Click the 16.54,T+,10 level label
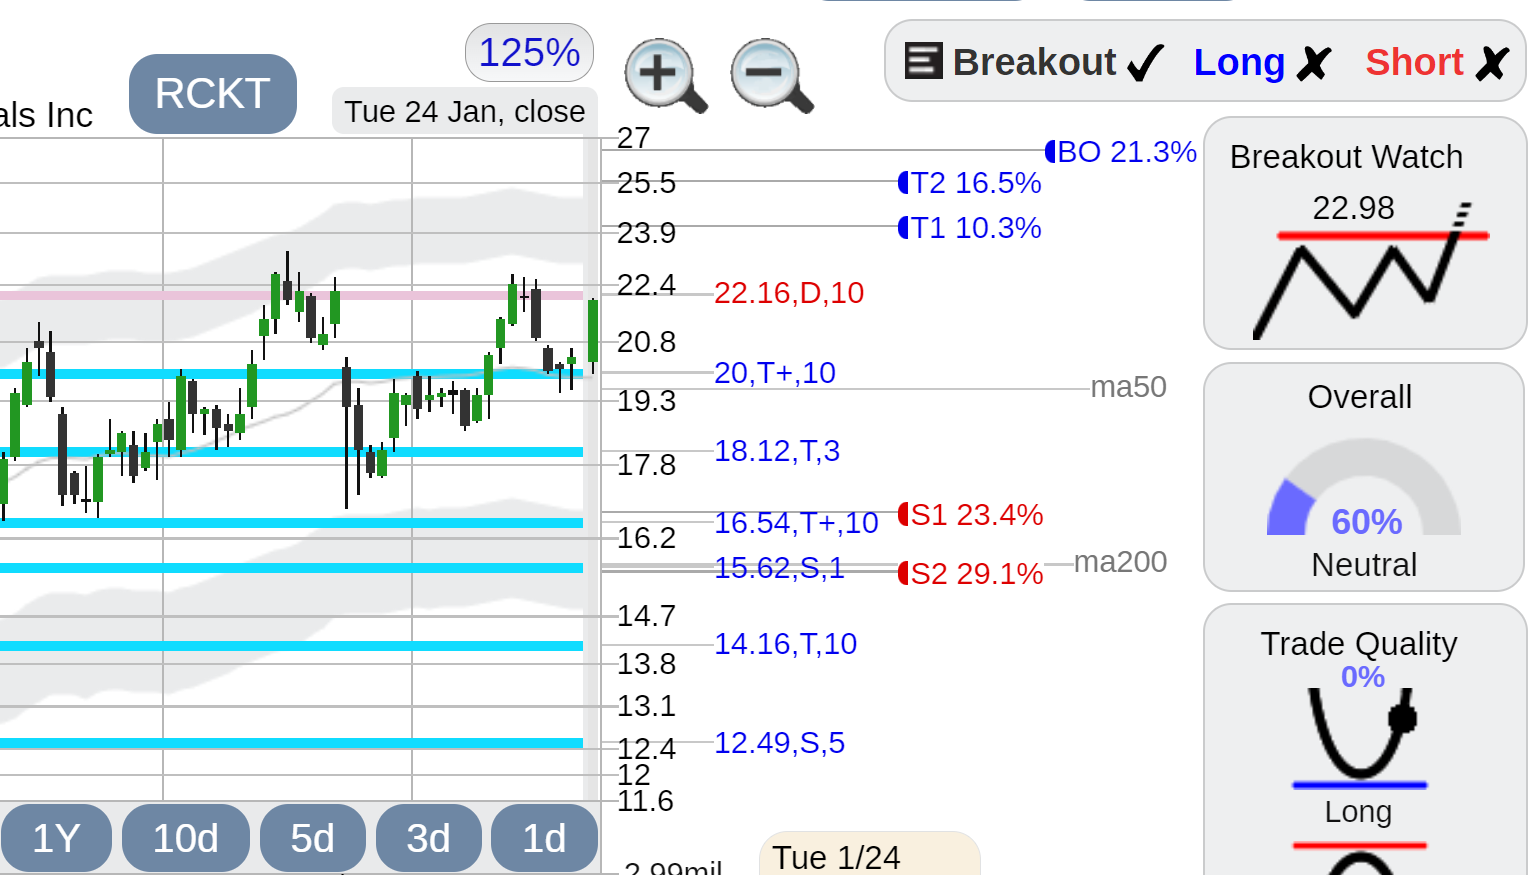 [x=796, y=523]
